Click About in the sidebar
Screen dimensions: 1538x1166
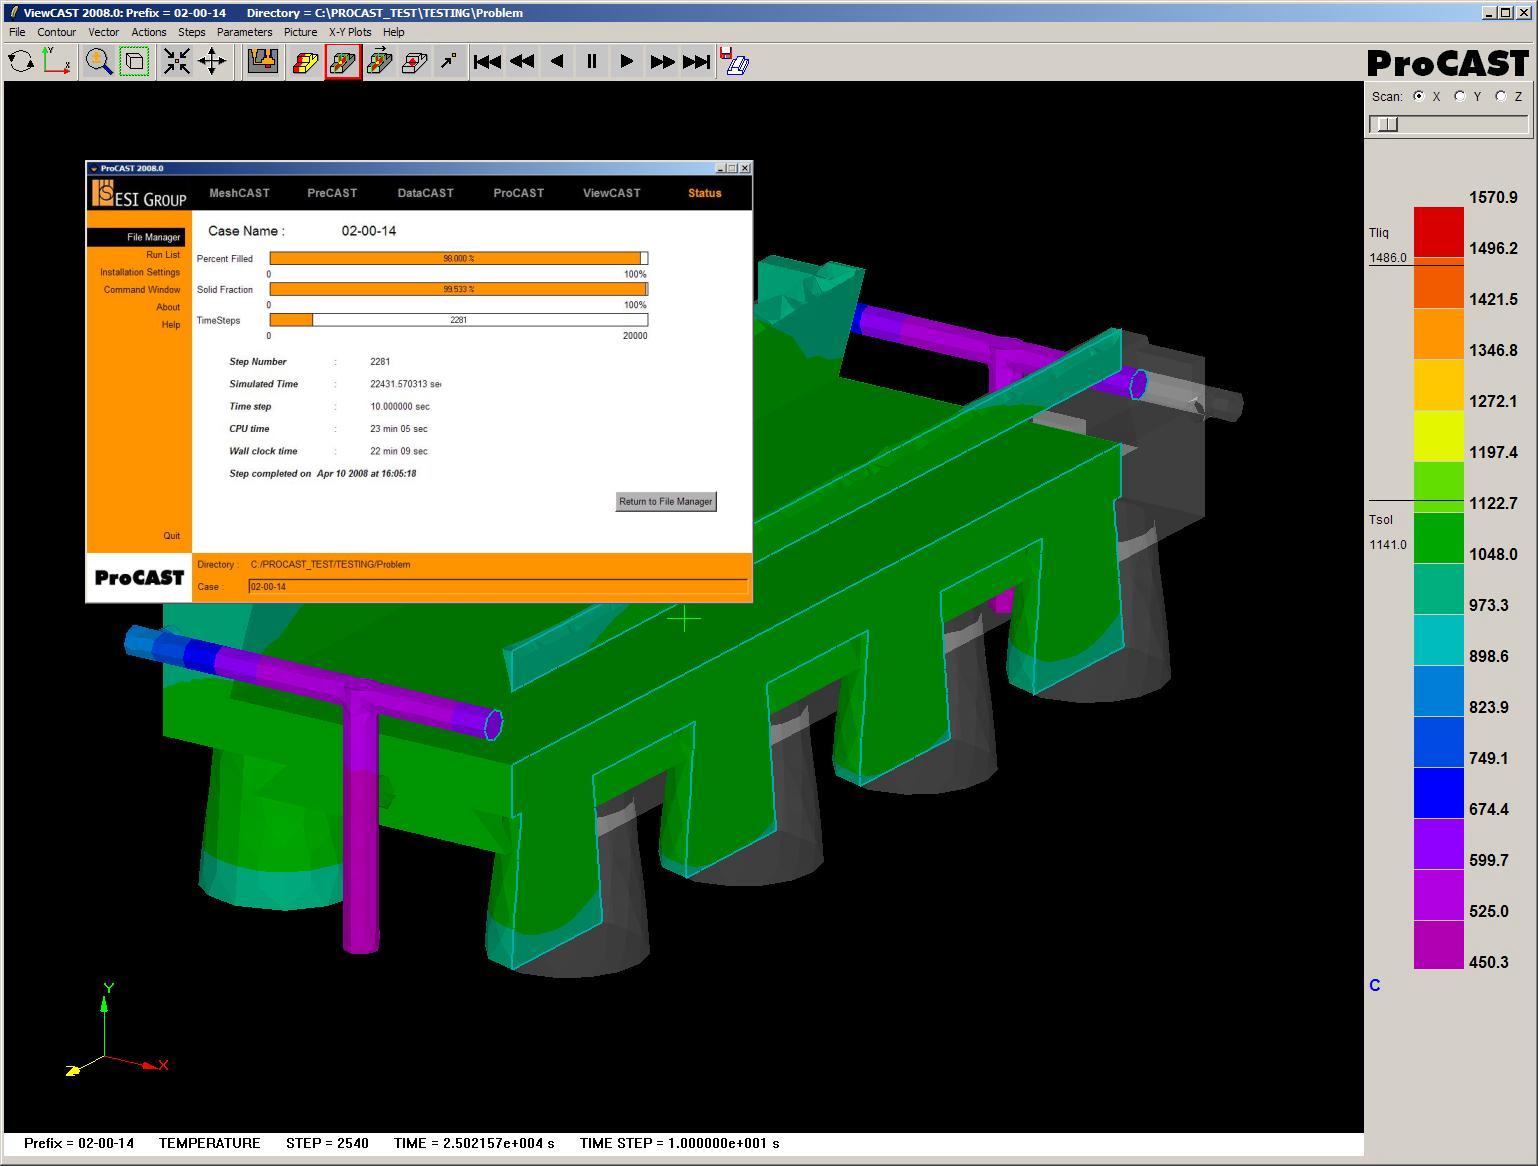[168, 307]
